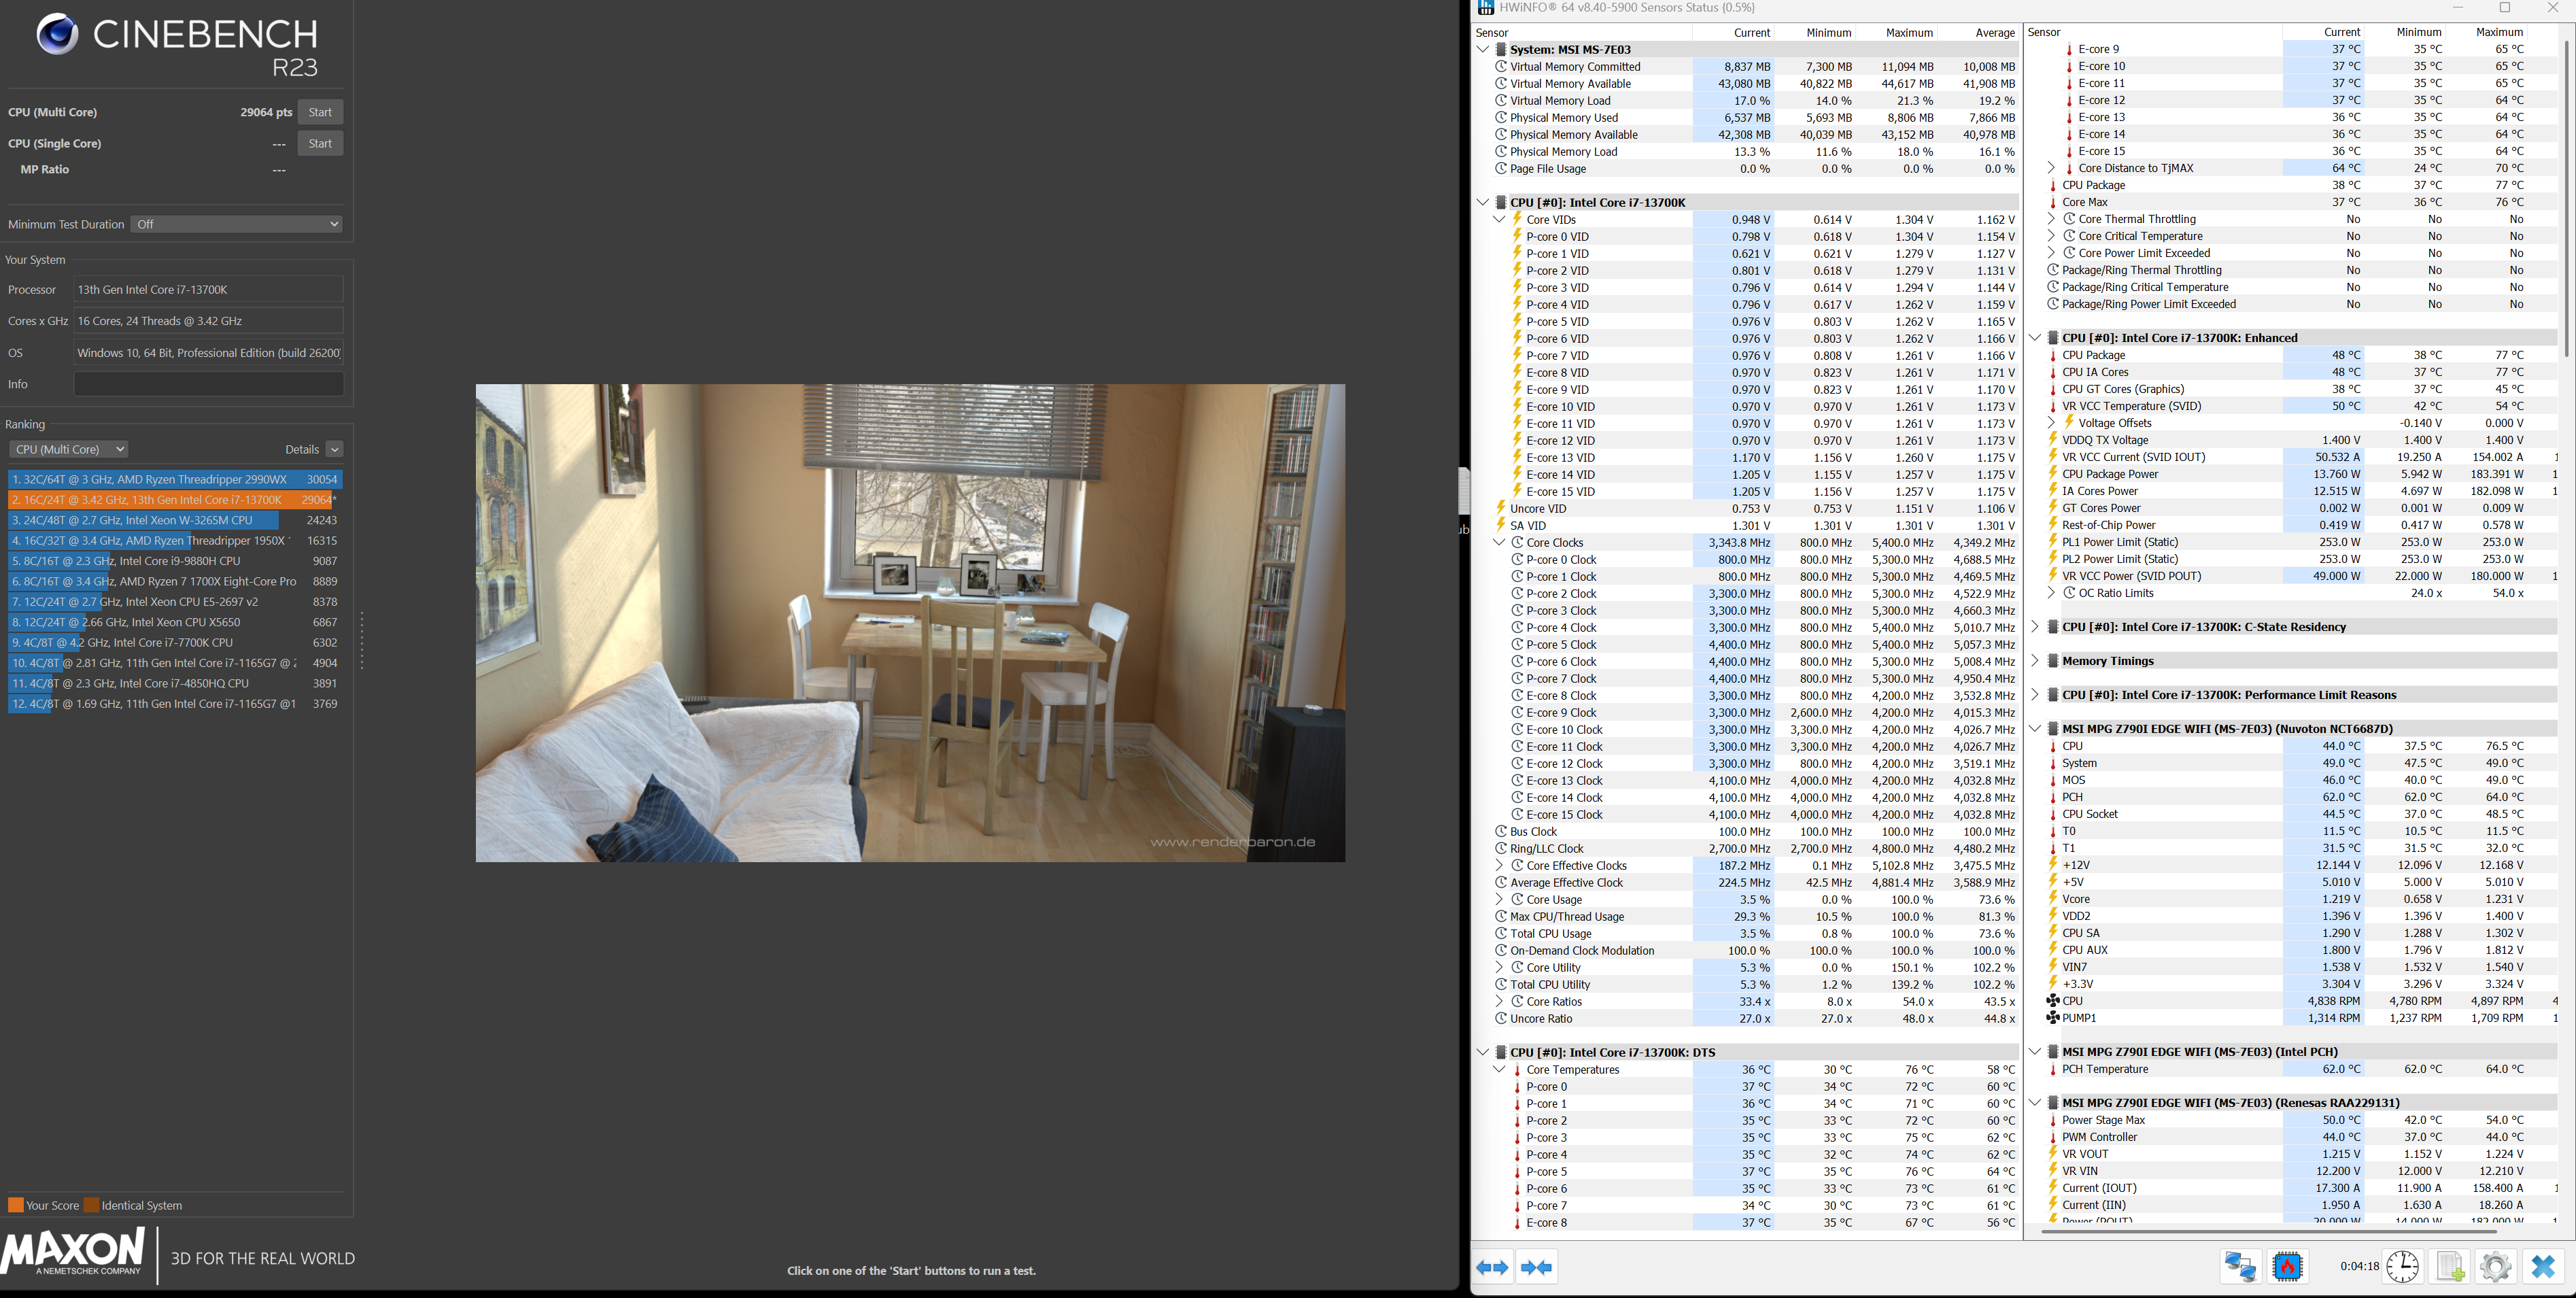Click the CPU flame stress icon

[x=2287, y=1267]
